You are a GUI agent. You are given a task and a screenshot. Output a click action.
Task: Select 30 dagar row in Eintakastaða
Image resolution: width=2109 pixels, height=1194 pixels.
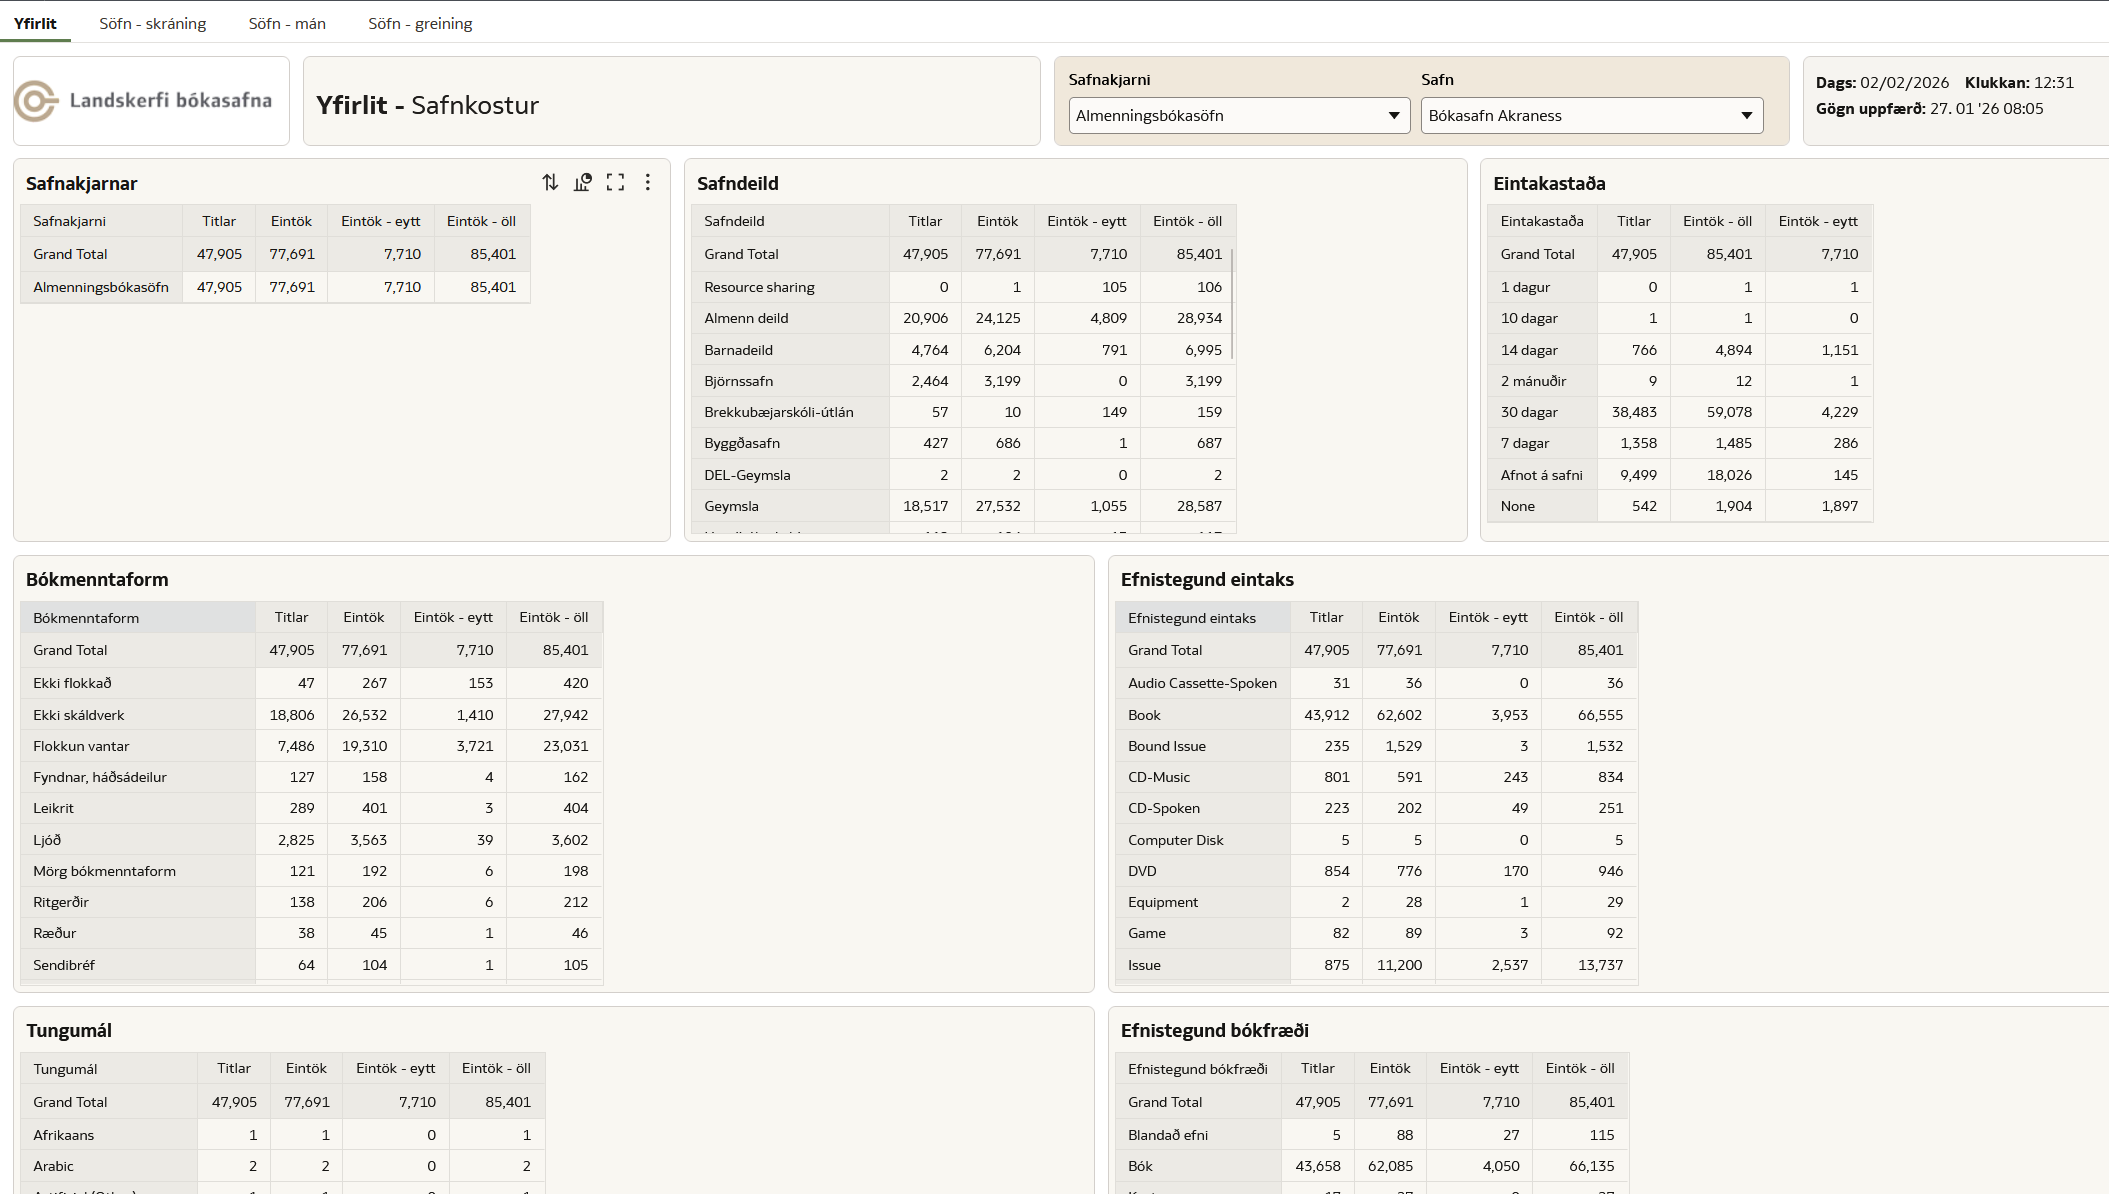[1529, 412]
